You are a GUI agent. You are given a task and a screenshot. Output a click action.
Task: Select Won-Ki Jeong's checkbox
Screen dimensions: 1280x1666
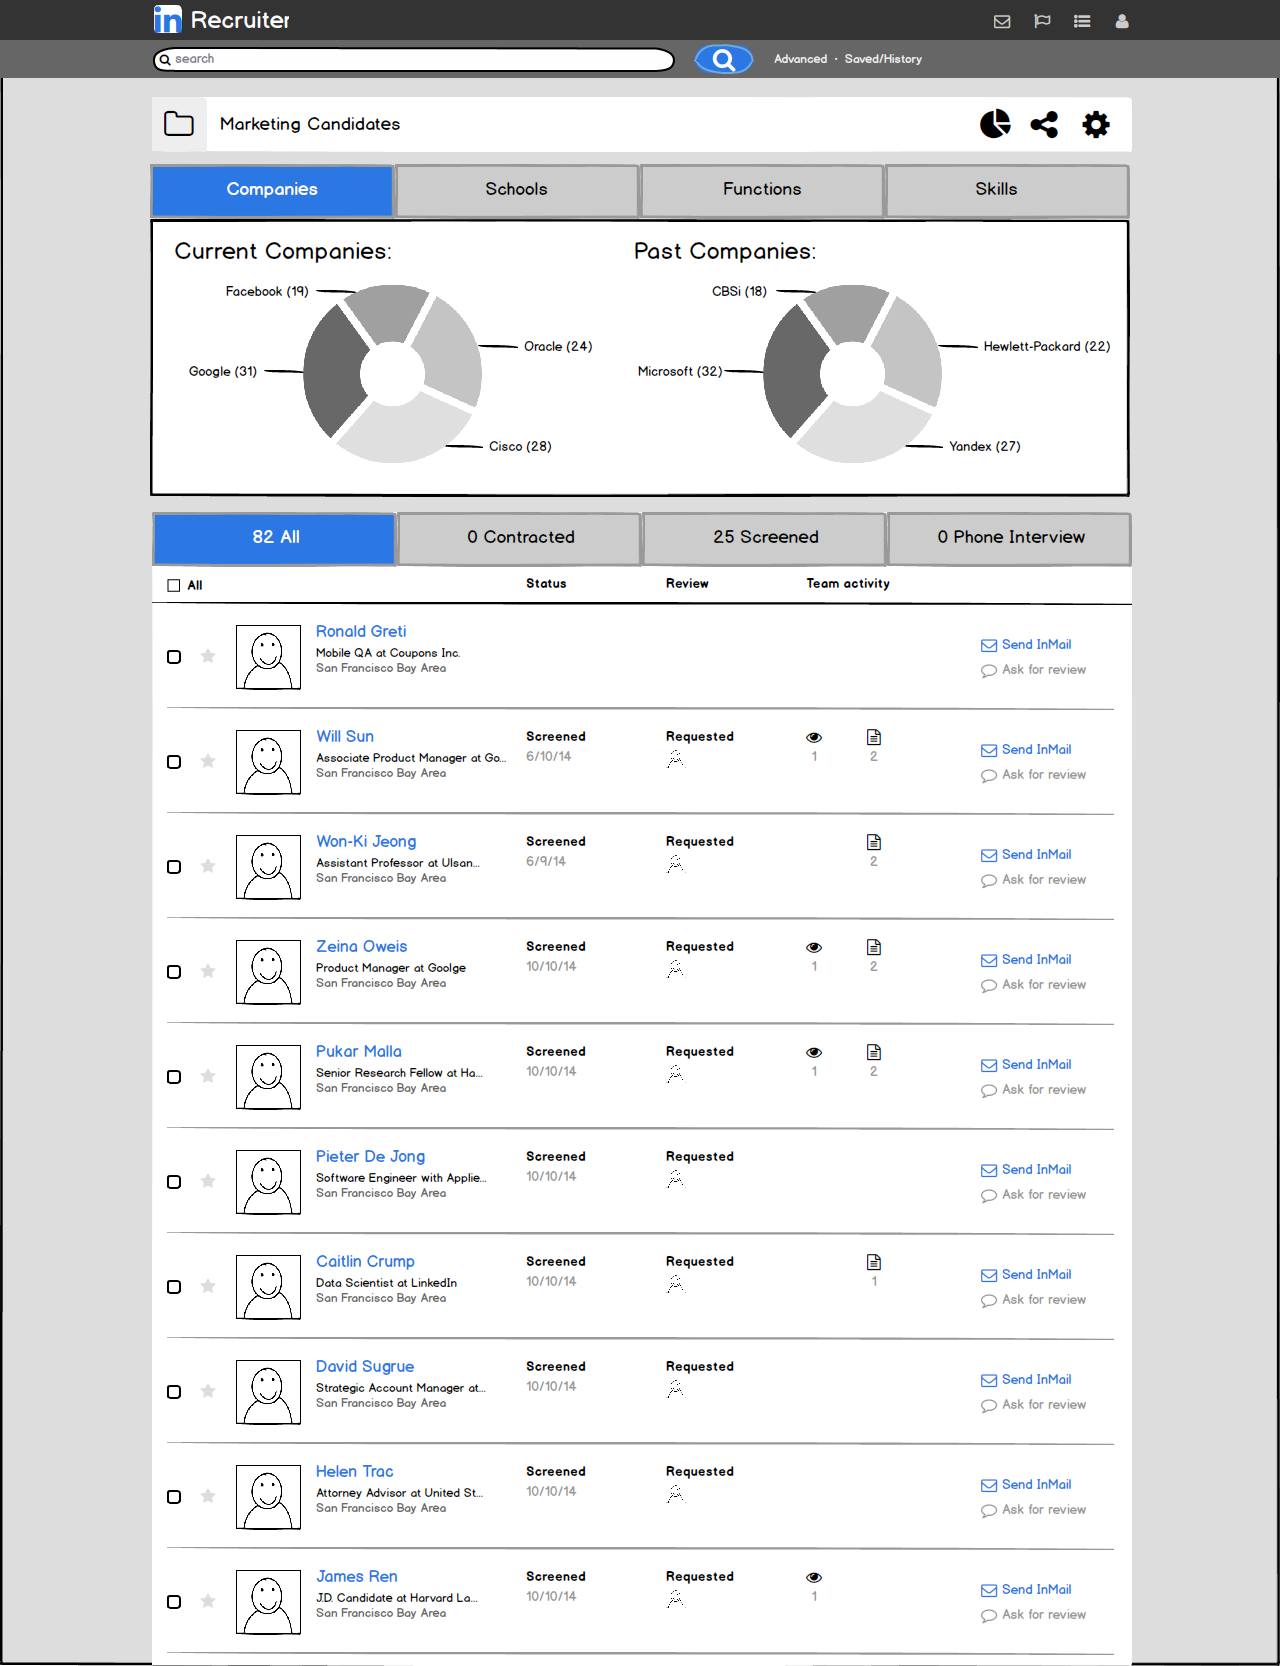pos(174,867)
